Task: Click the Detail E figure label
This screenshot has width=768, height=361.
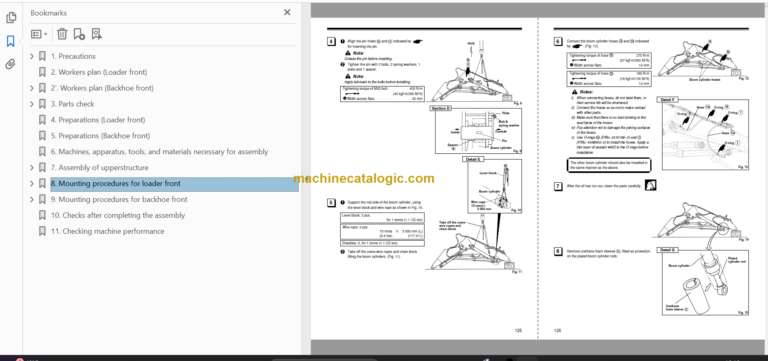Action: click(473, 159)
